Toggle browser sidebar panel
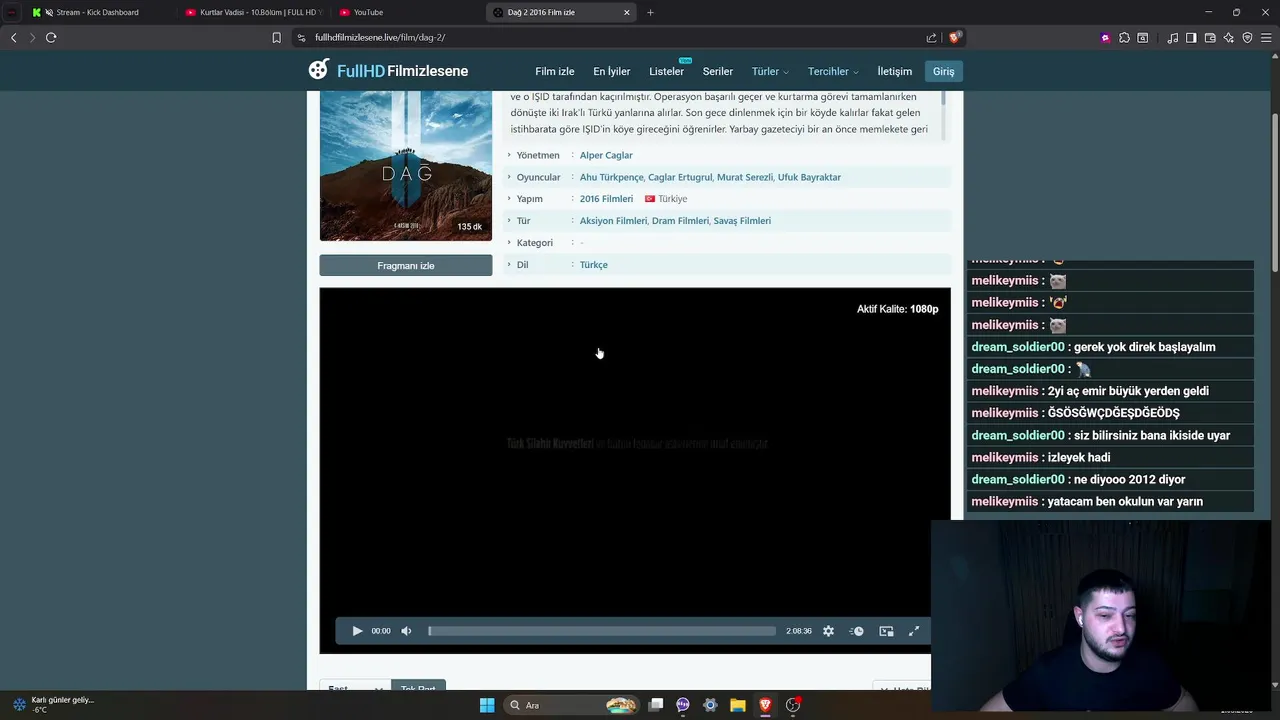1280x720 pixels. (x=1191, y=38)
